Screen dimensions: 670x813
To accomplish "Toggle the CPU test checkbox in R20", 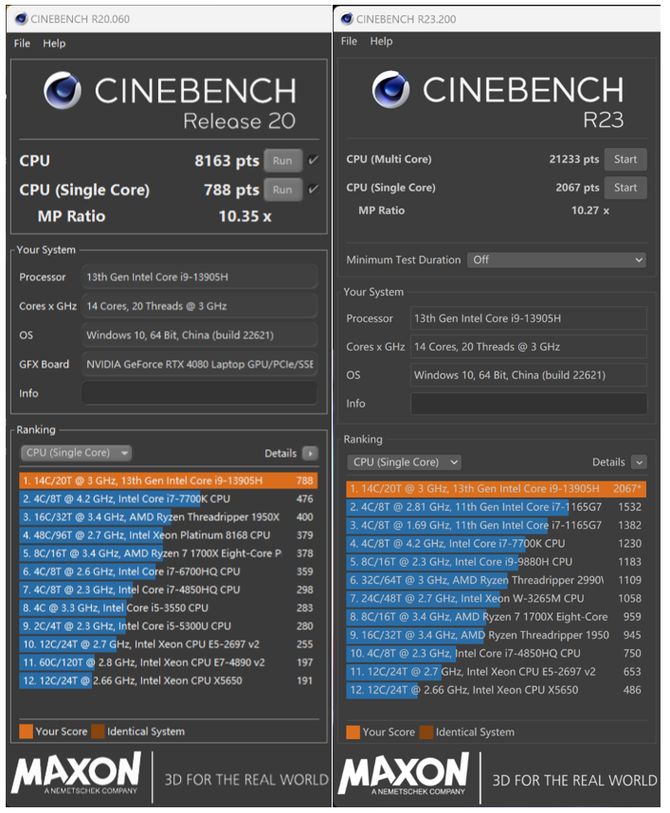I will pyautogui.click(x=313, y=160).
